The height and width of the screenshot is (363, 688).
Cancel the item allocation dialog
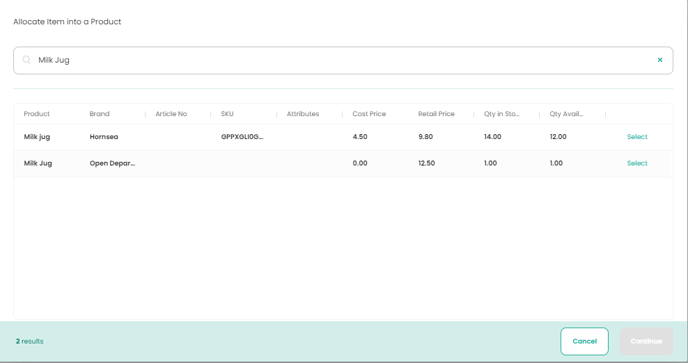pyautogui.click(x=584, y=341)
